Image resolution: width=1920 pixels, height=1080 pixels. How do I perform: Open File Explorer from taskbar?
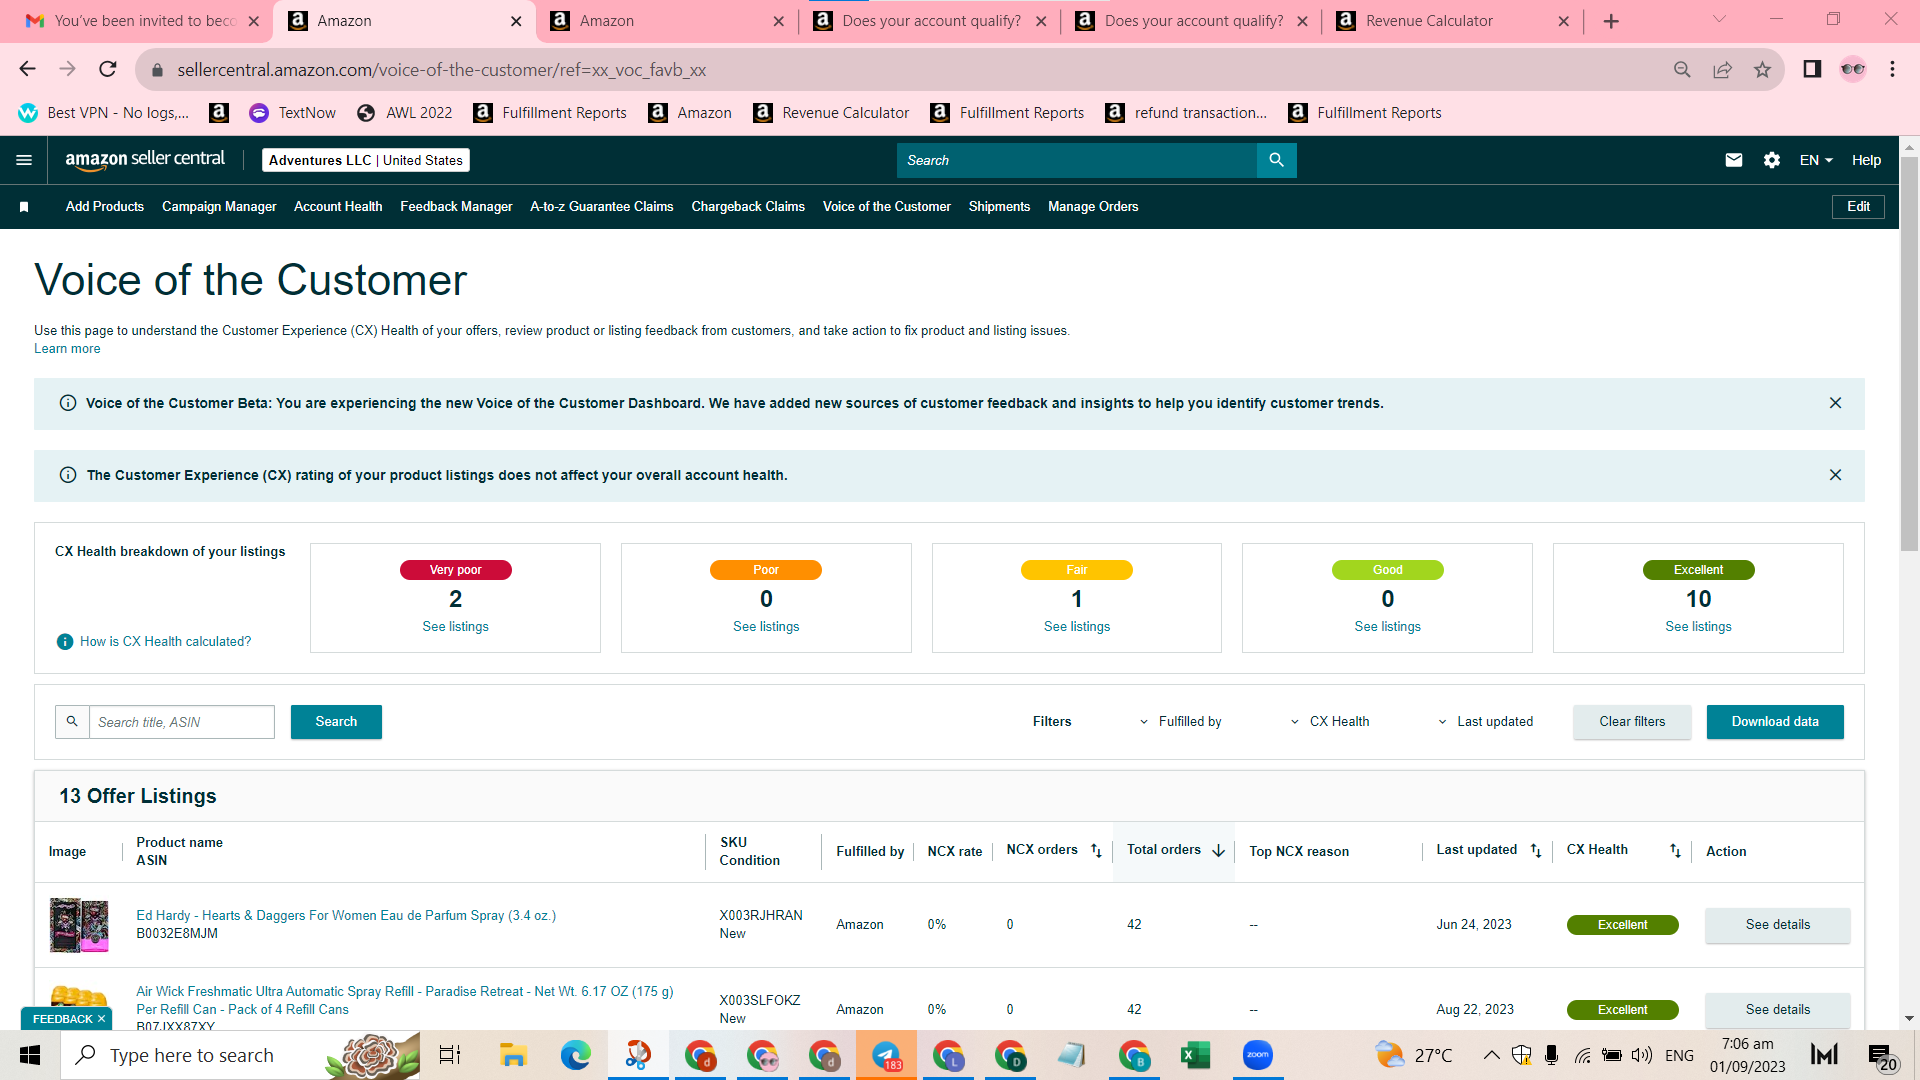[x=513, y=1055]
